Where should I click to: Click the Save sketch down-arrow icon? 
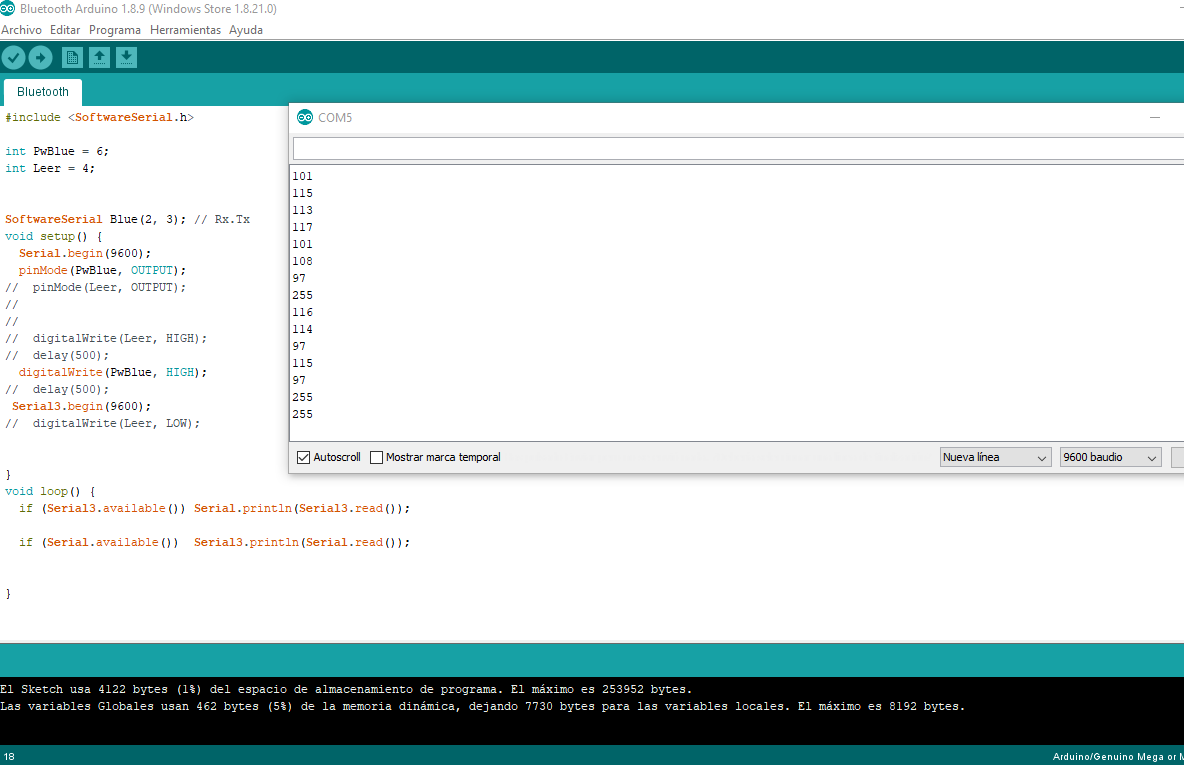coord(127,57)
